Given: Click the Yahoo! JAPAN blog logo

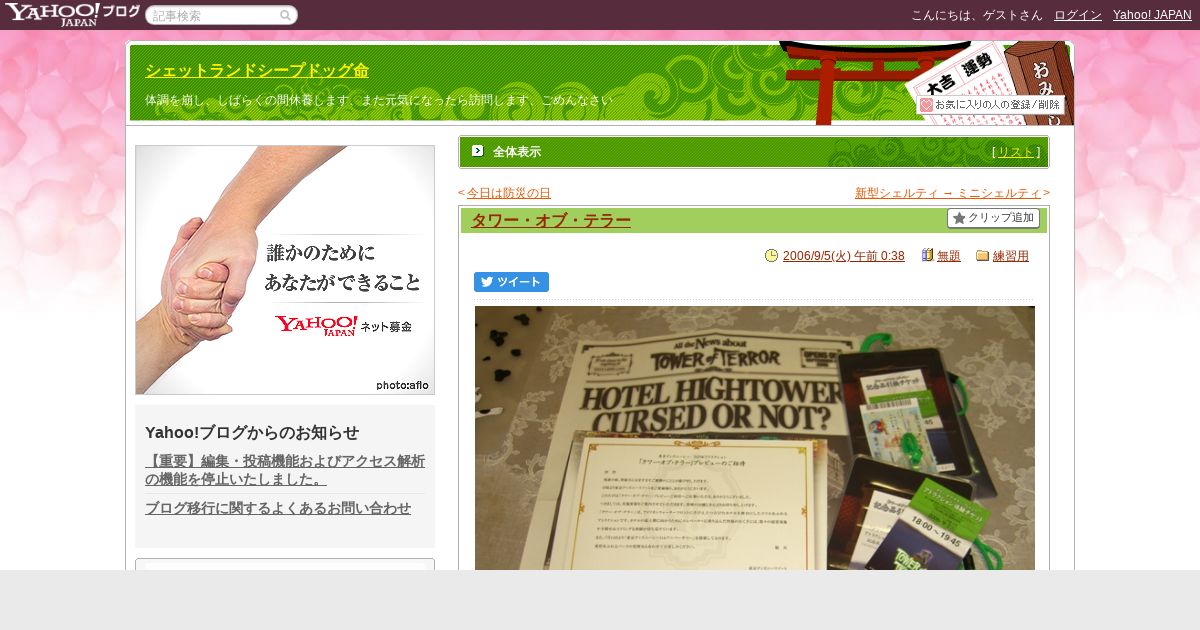Looking at the screenshot, I should coord(72,14).
